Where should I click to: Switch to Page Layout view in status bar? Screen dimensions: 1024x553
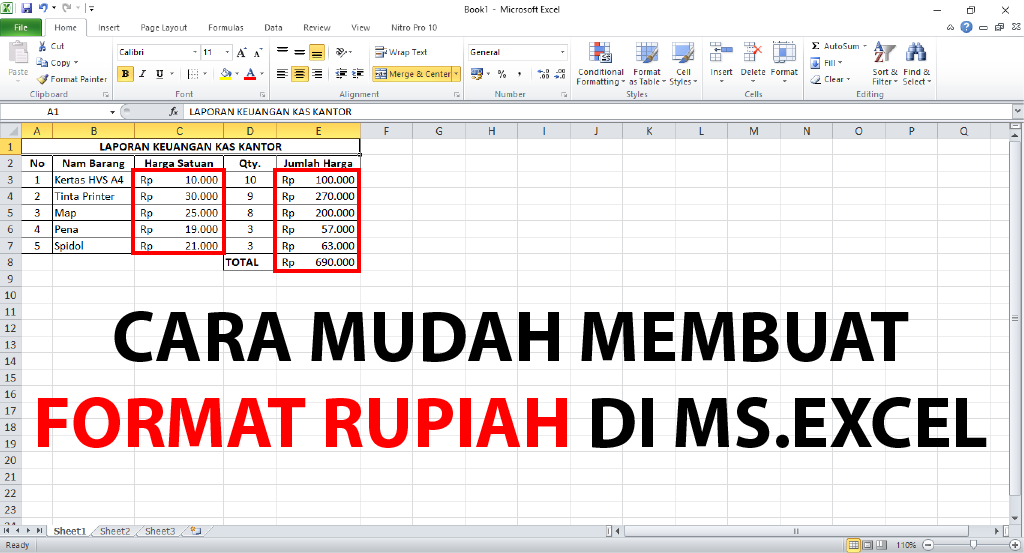(x=867, y=545)
